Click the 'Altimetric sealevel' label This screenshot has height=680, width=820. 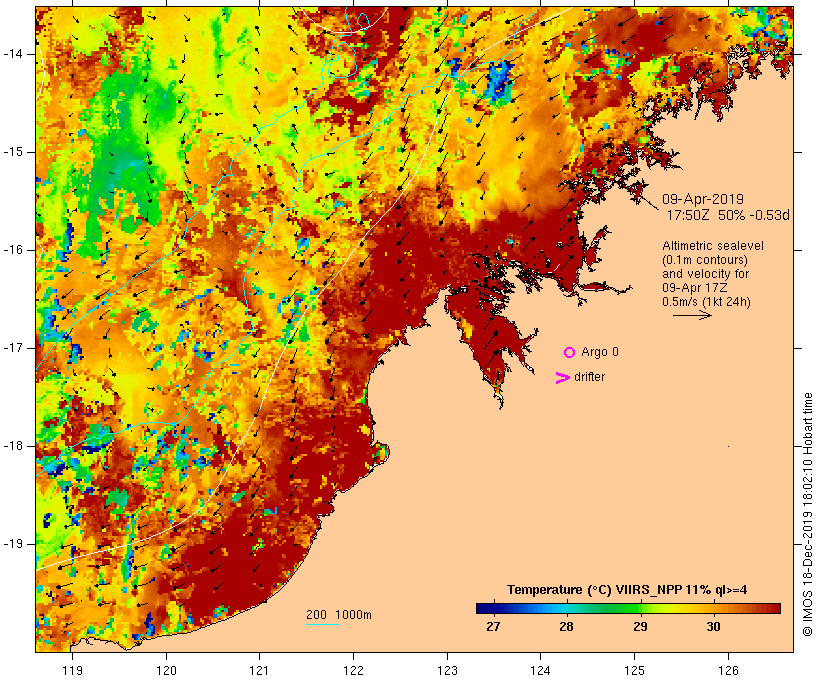(x=713, y=246)
